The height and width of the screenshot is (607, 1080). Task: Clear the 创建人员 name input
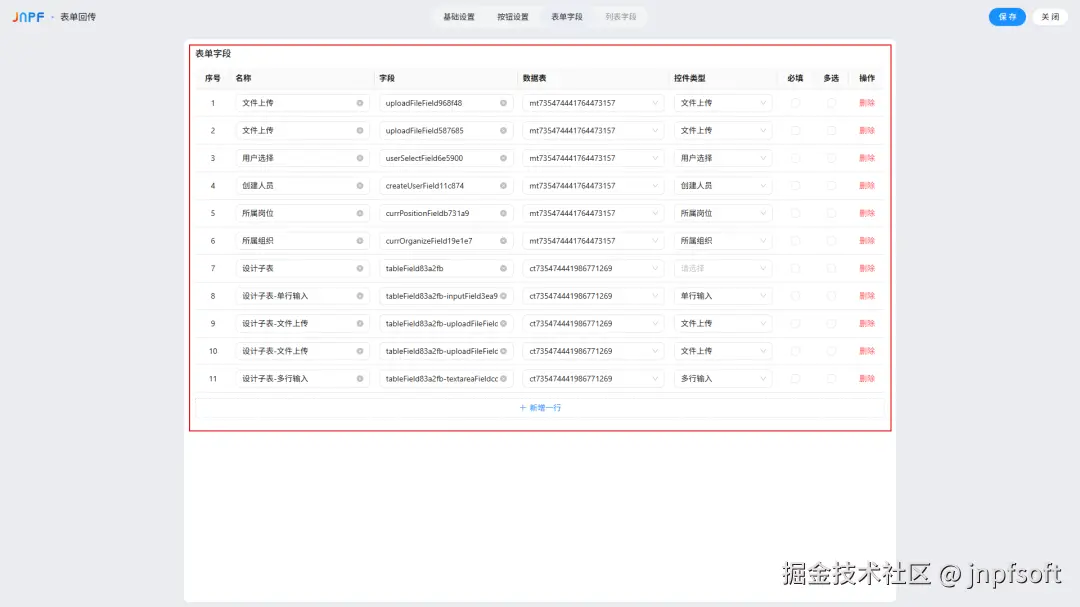[x=360, y=186]
